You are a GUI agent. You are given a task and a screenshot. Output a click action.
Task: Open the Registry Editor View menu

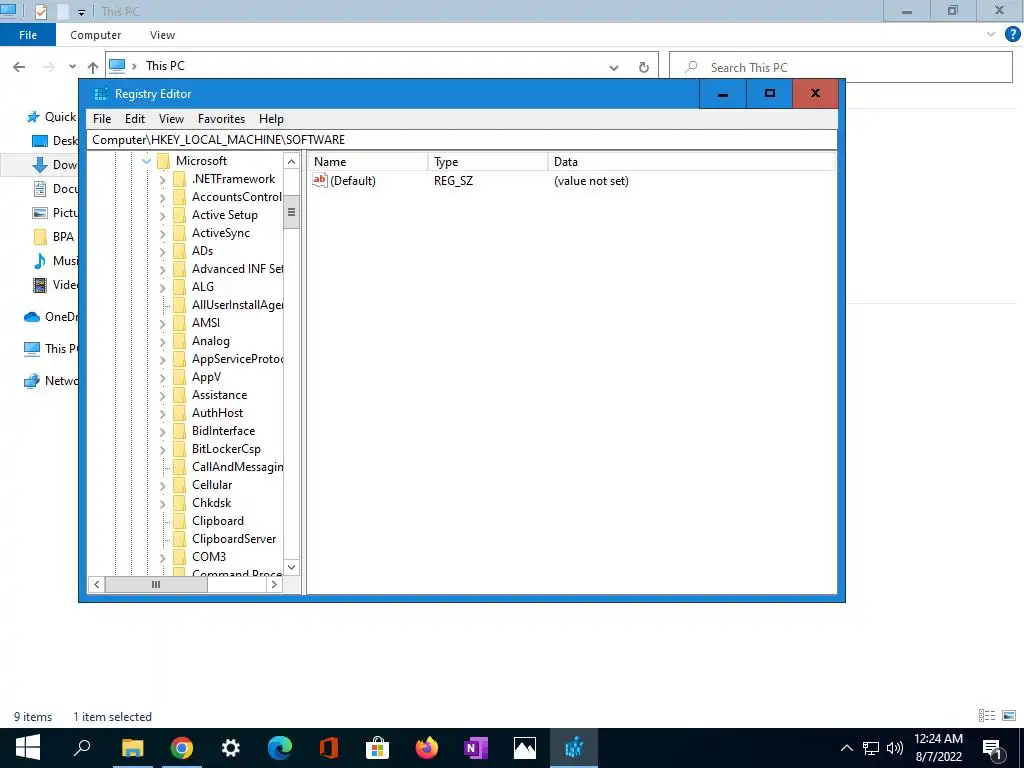pyautogui.click(x=171, y=119)
